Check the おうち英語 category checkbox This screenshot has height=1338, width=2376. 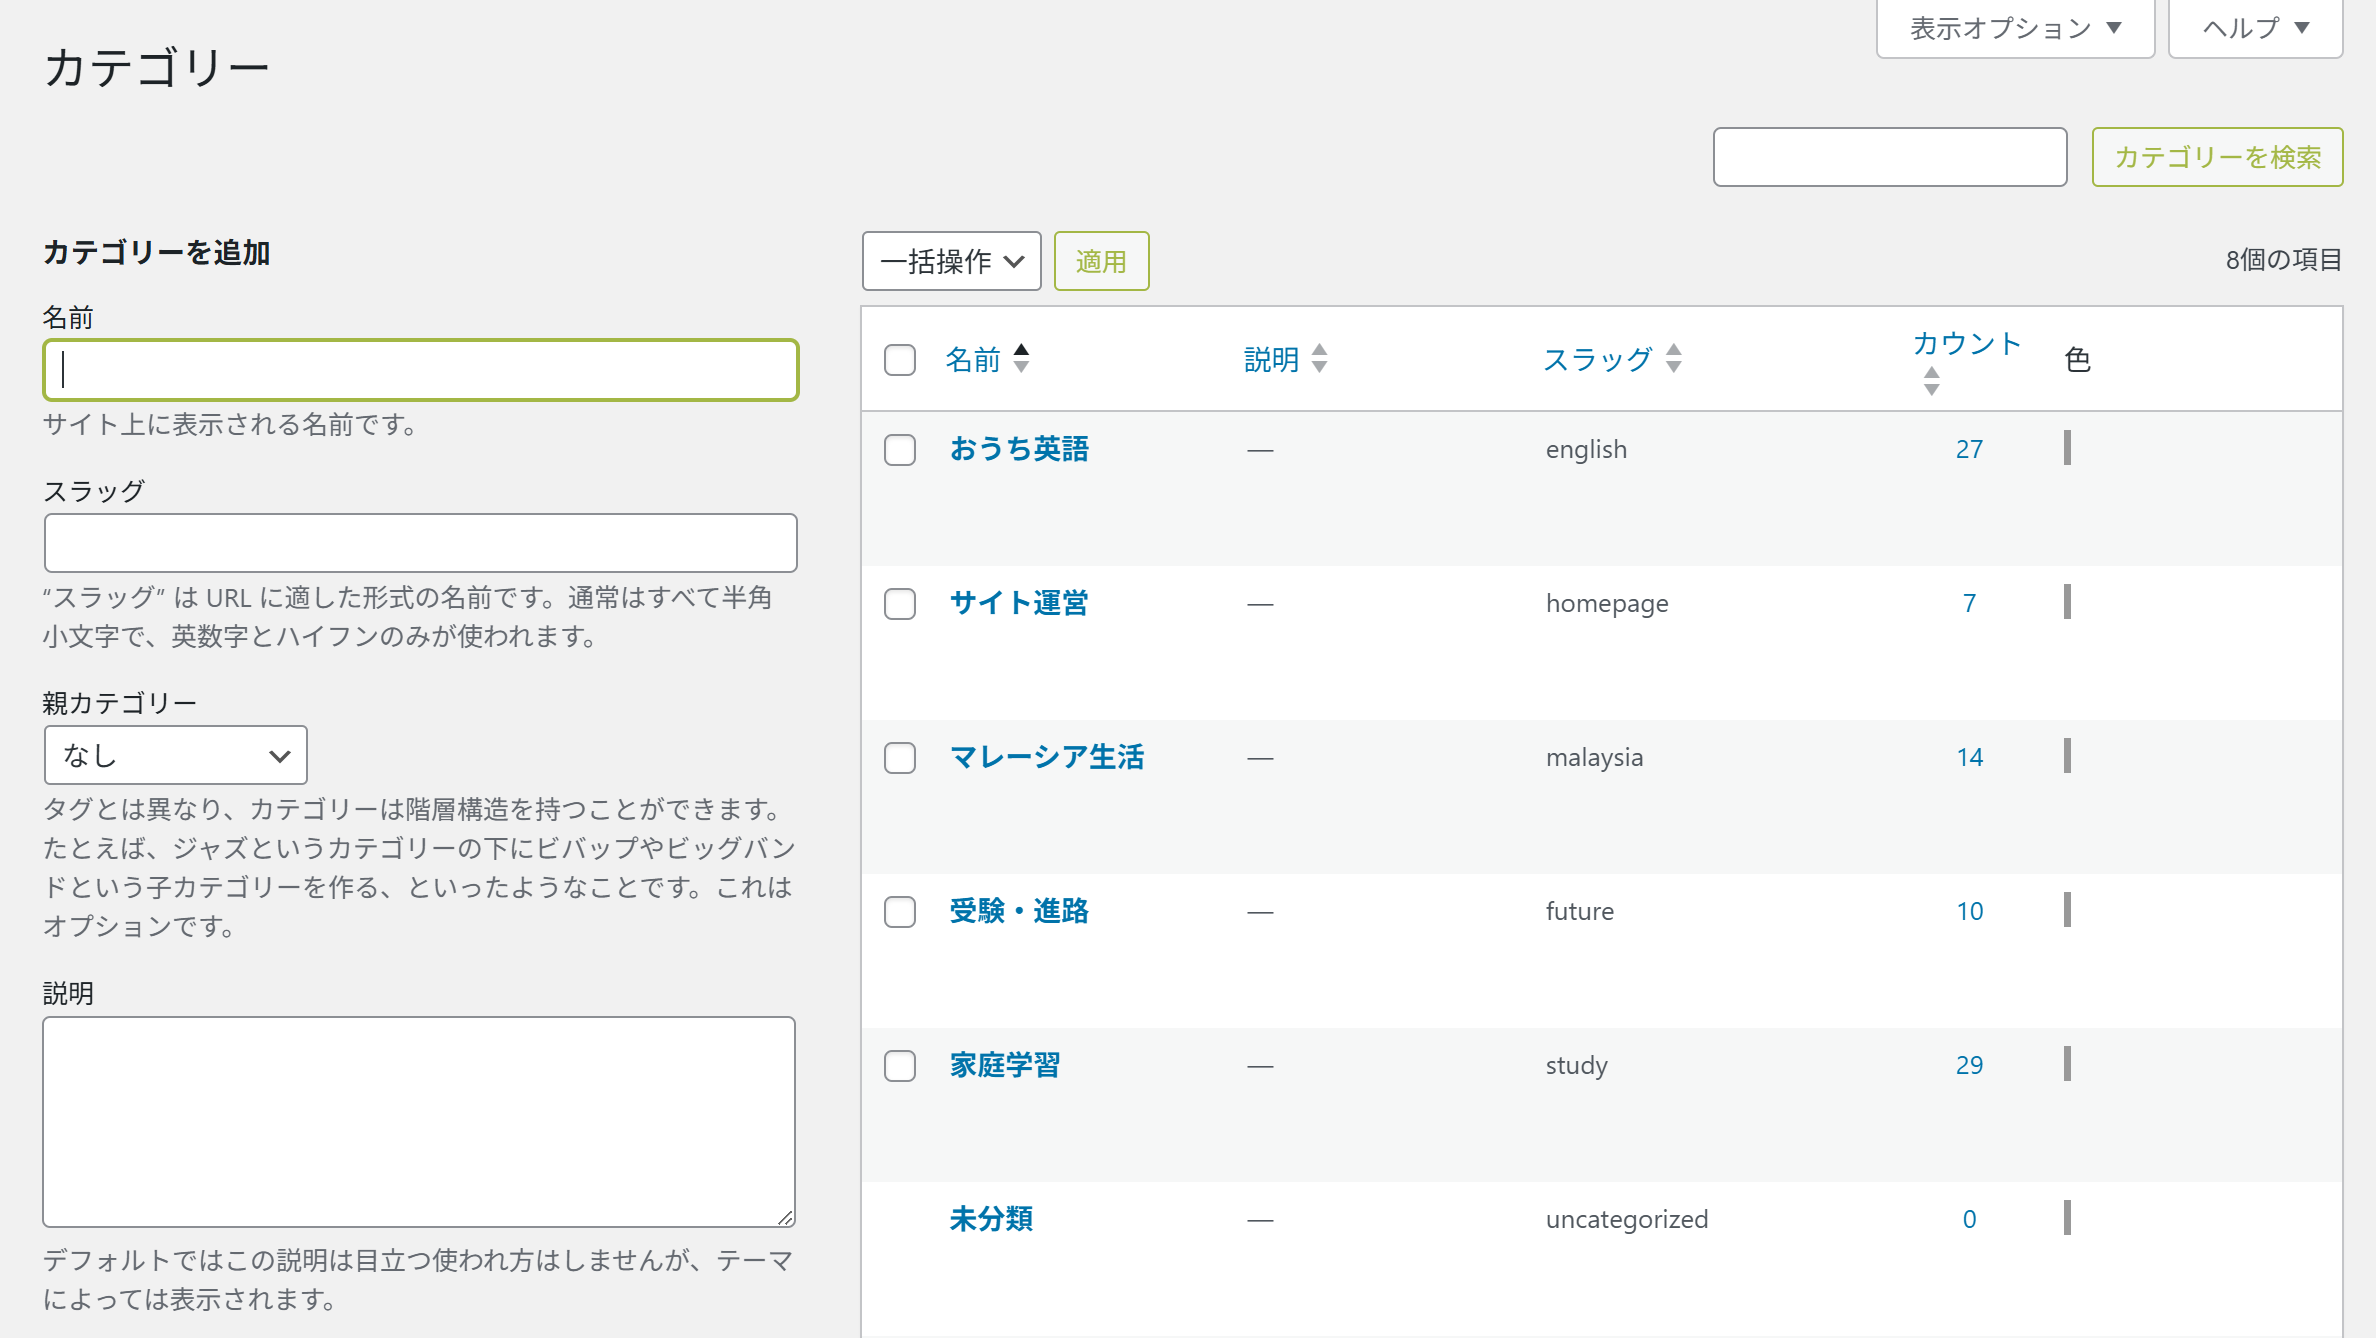[x=900, y=450]
